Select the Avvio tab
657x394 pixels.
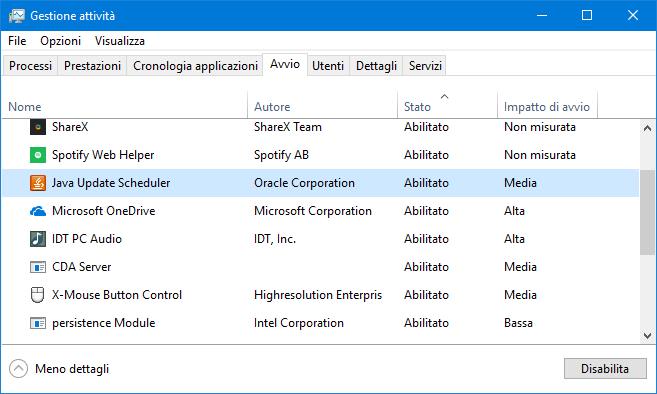coord(285,64)
